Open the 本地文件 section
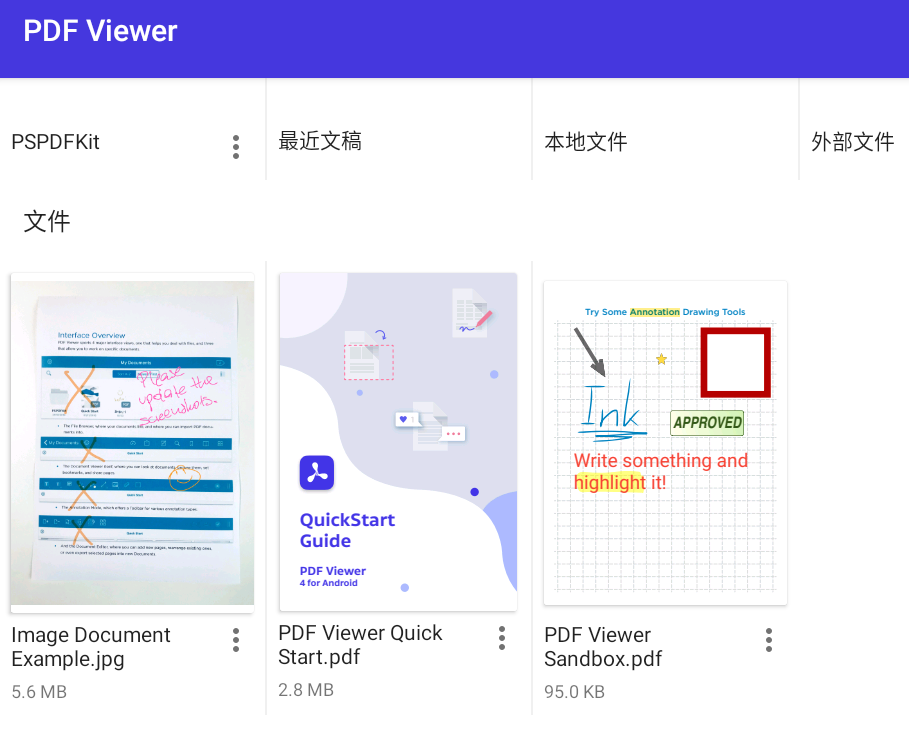This screenshot has width=909, height=736. click(586, 142)
